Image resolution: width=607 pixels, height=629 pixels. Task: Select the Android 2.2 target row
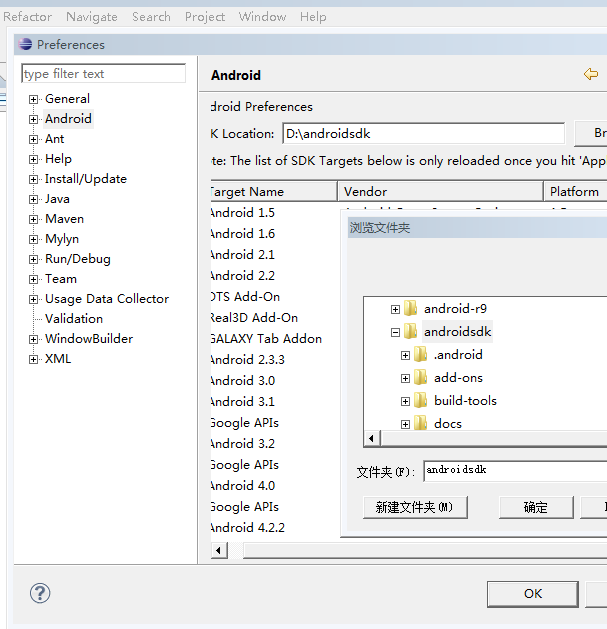243,276
